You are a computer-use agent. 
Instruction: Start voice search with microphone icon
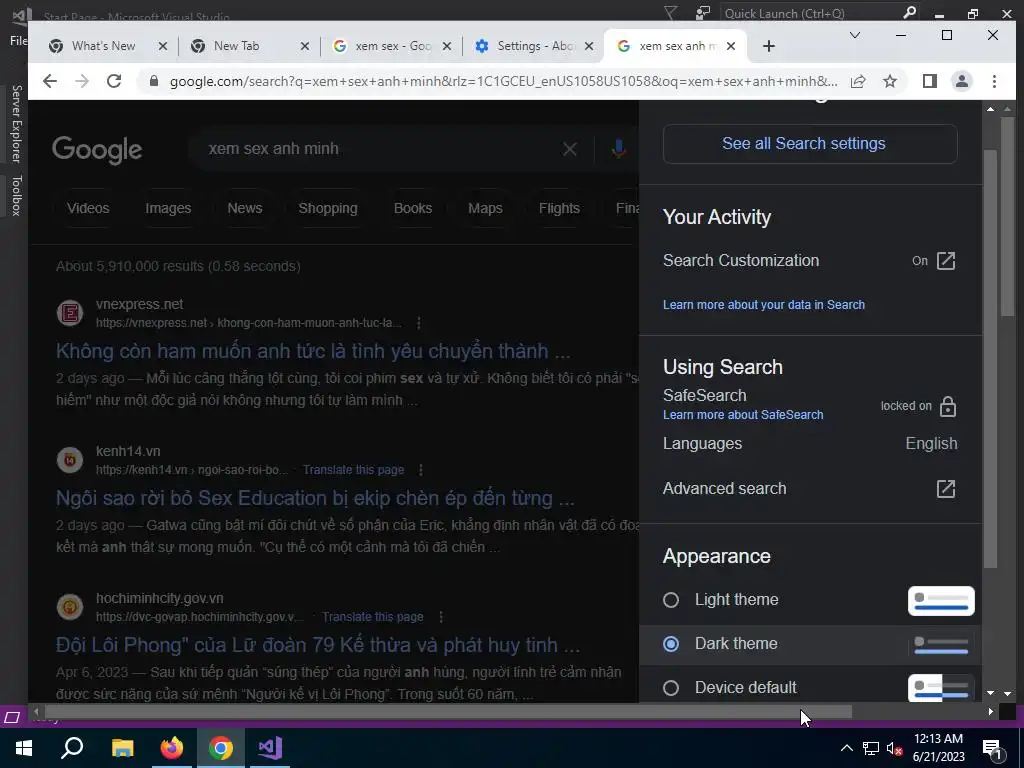(618, 149)
